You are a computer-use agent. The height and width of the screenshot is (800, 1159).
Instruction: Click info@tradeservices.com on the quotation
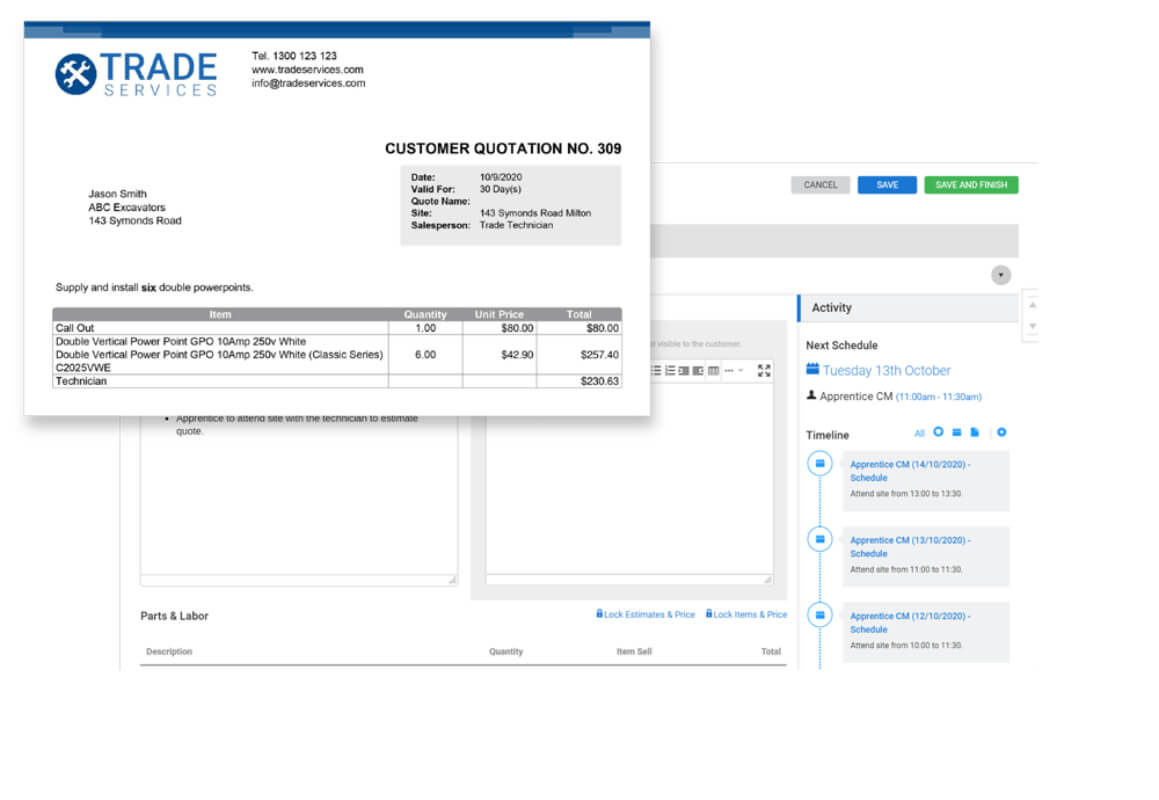point(308,83)
